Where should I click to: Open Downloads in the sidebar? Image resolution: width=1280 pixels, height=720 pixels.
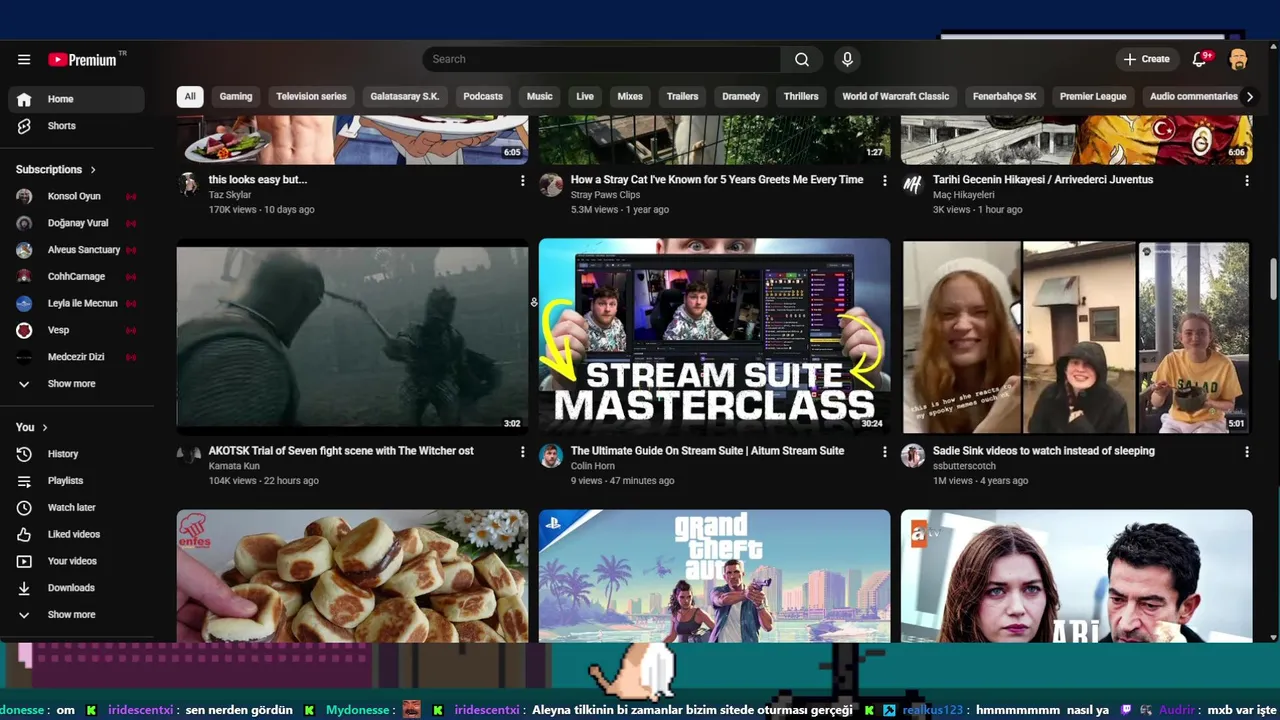[x=76, y=588]
